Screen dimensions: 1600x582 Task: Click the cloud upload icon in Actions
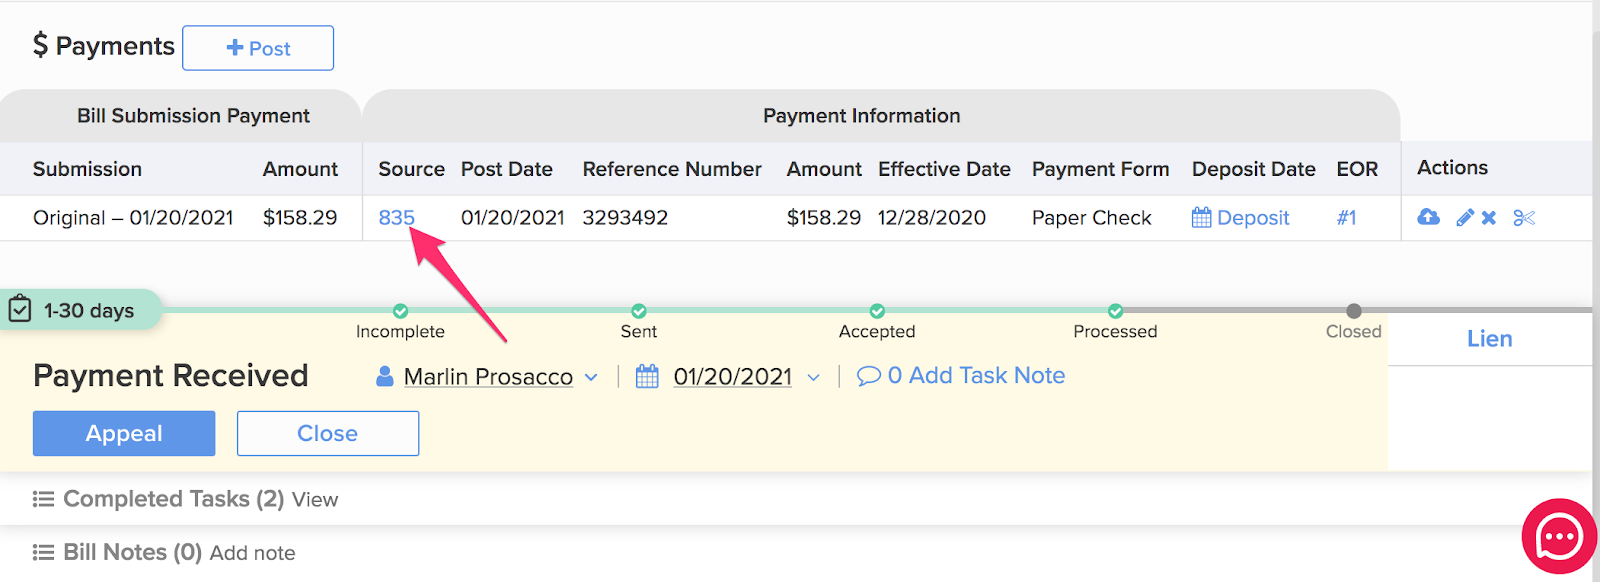1428,217
